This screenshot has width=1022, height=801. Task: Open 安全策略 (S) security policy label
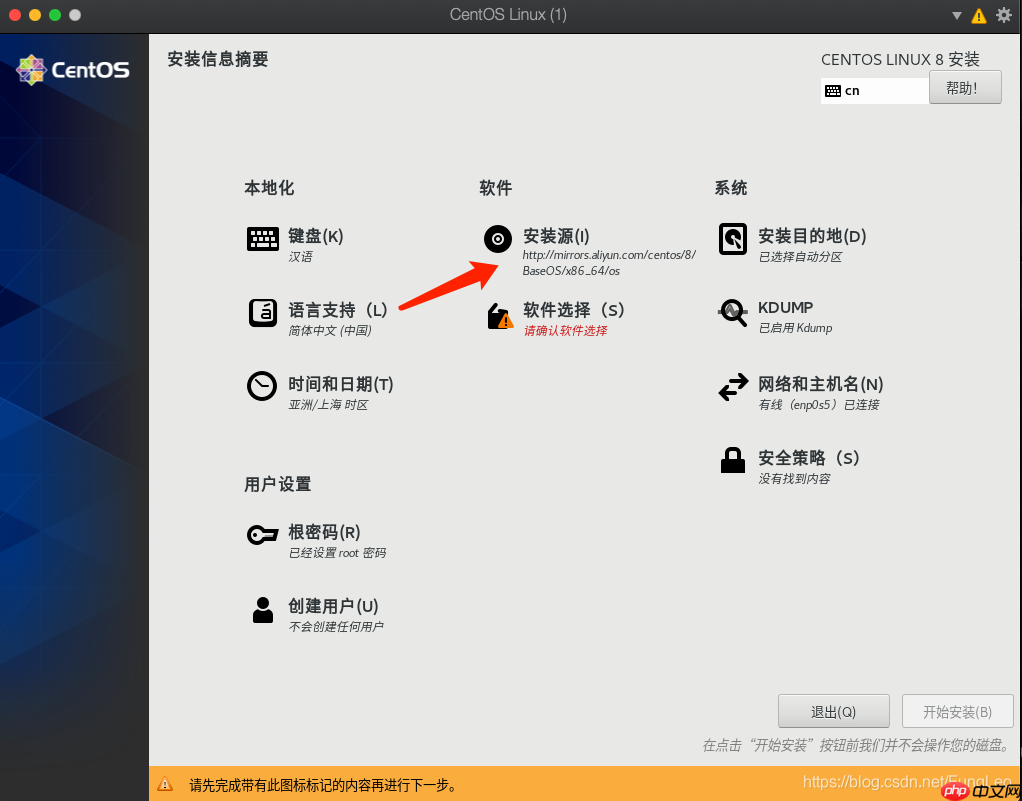click(x=808, y=458)
